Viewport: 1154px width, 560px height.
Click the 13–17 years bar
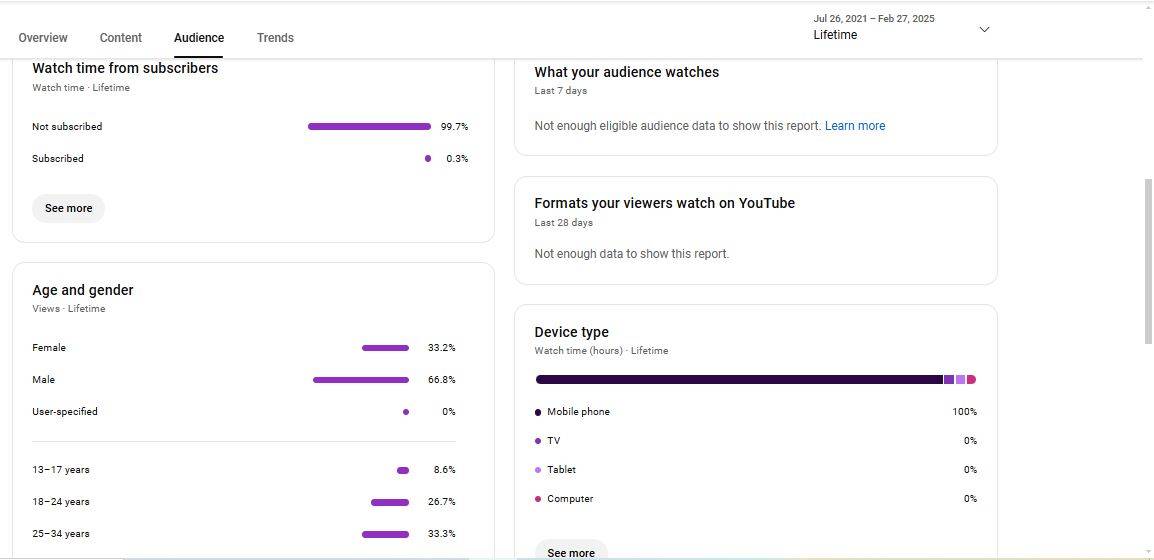(403, 470)
